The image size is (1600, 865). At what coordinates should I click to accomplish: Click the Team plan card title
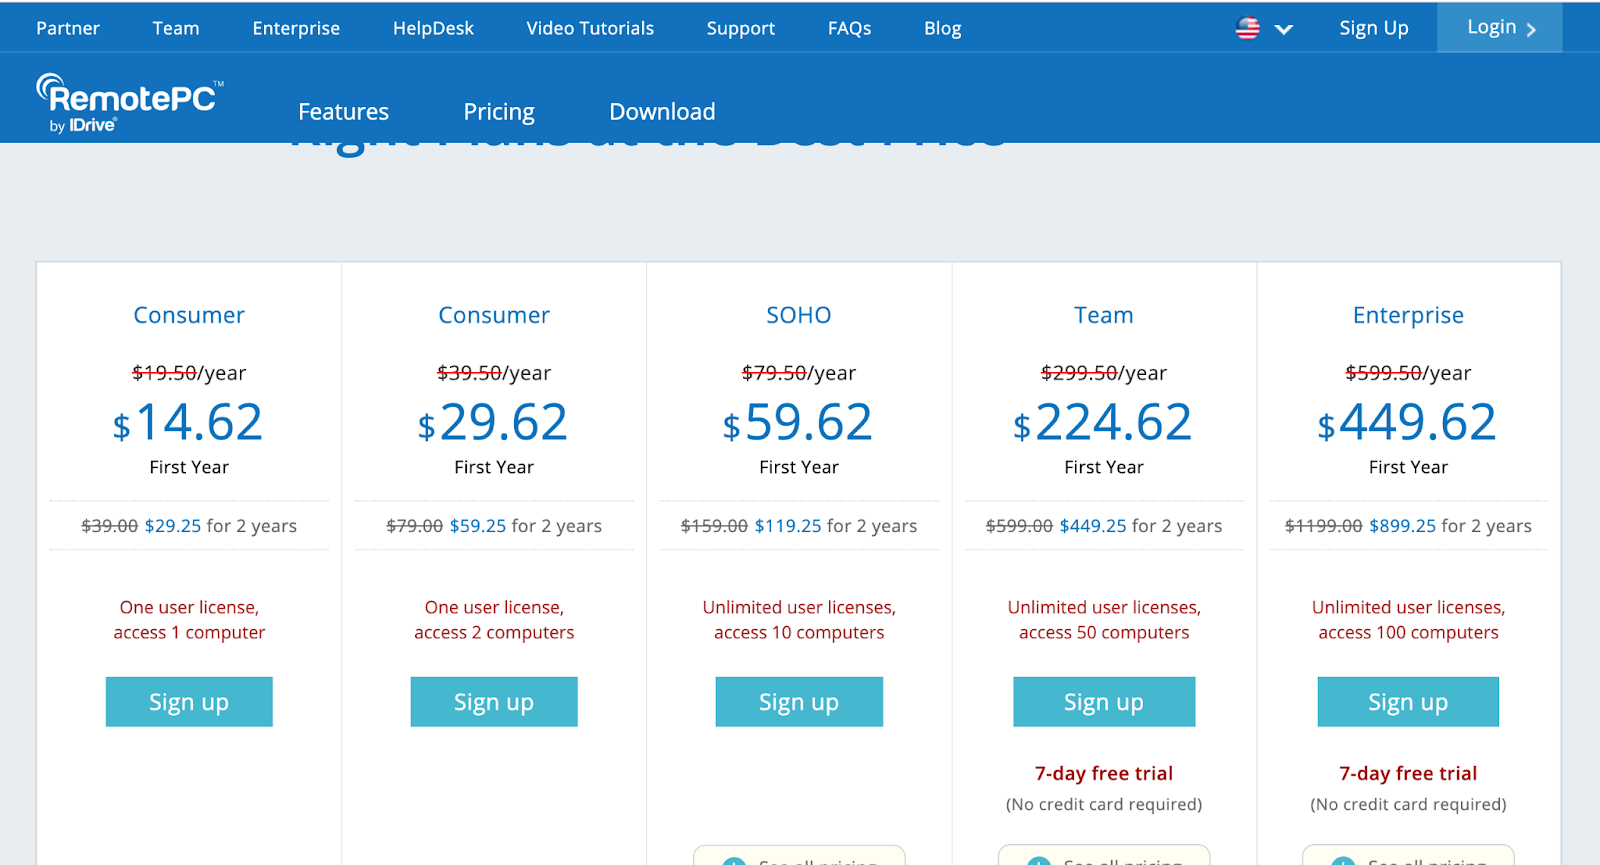[x=1104, y=315]
